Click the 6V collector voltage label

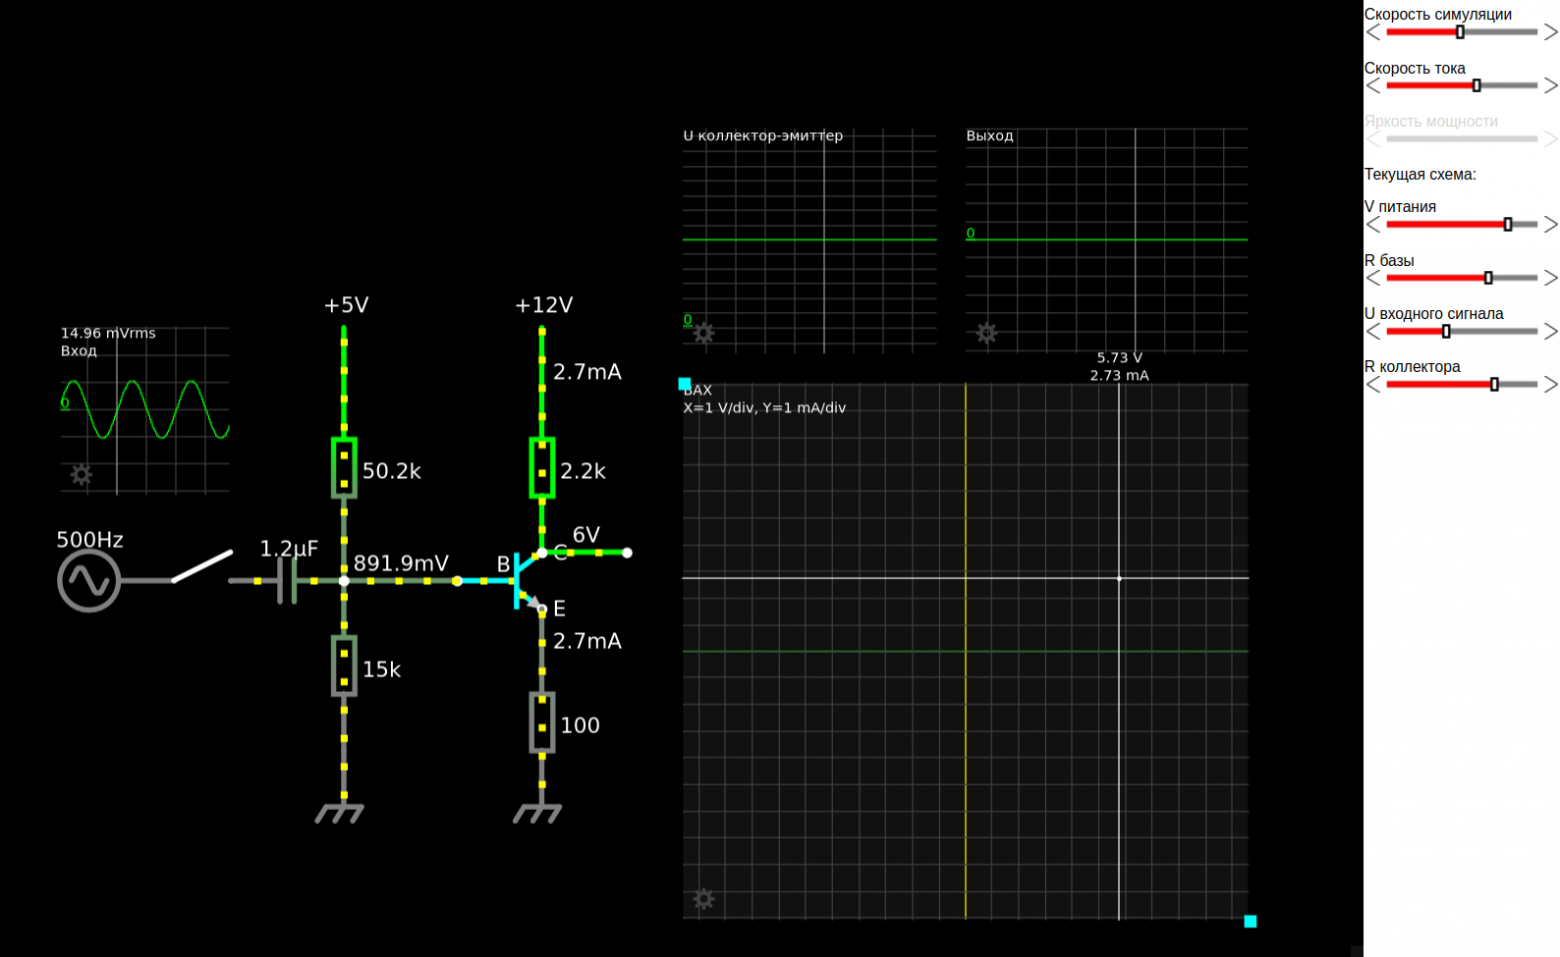pyautogui.click(x=586, y=535)
